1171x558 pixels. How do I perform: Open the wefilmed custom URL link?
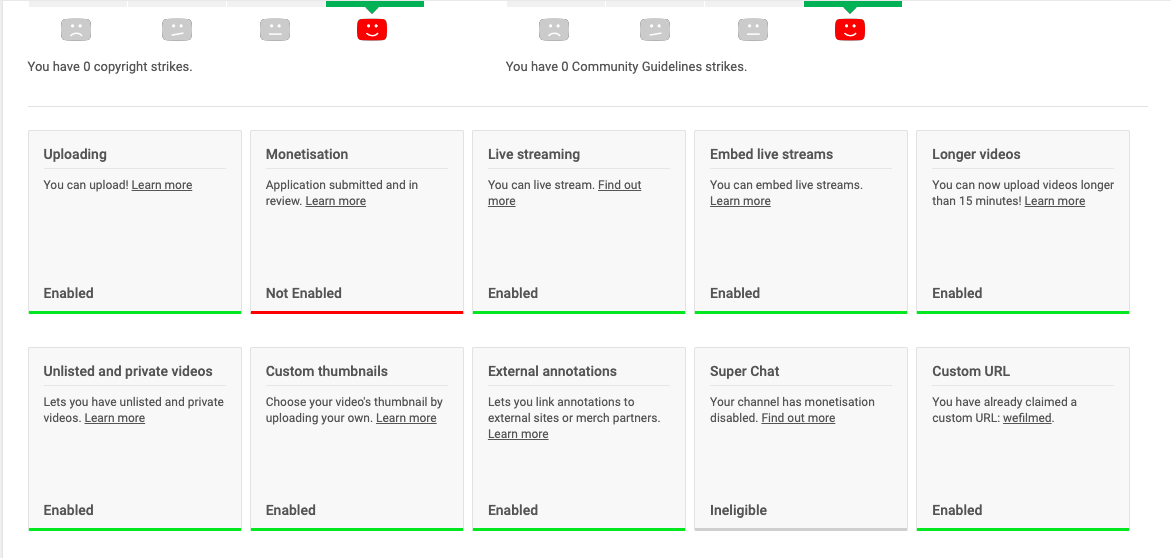click(x=1027, y=418)
